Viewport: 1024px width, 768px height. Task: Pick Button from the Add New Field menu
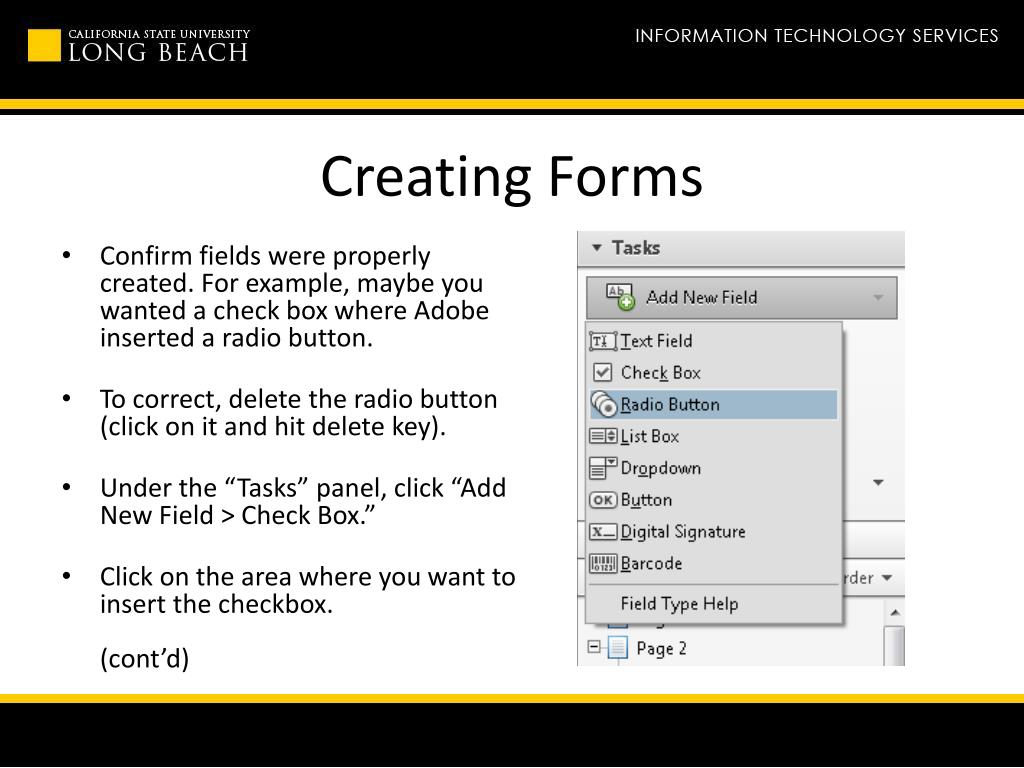(713, 500)
